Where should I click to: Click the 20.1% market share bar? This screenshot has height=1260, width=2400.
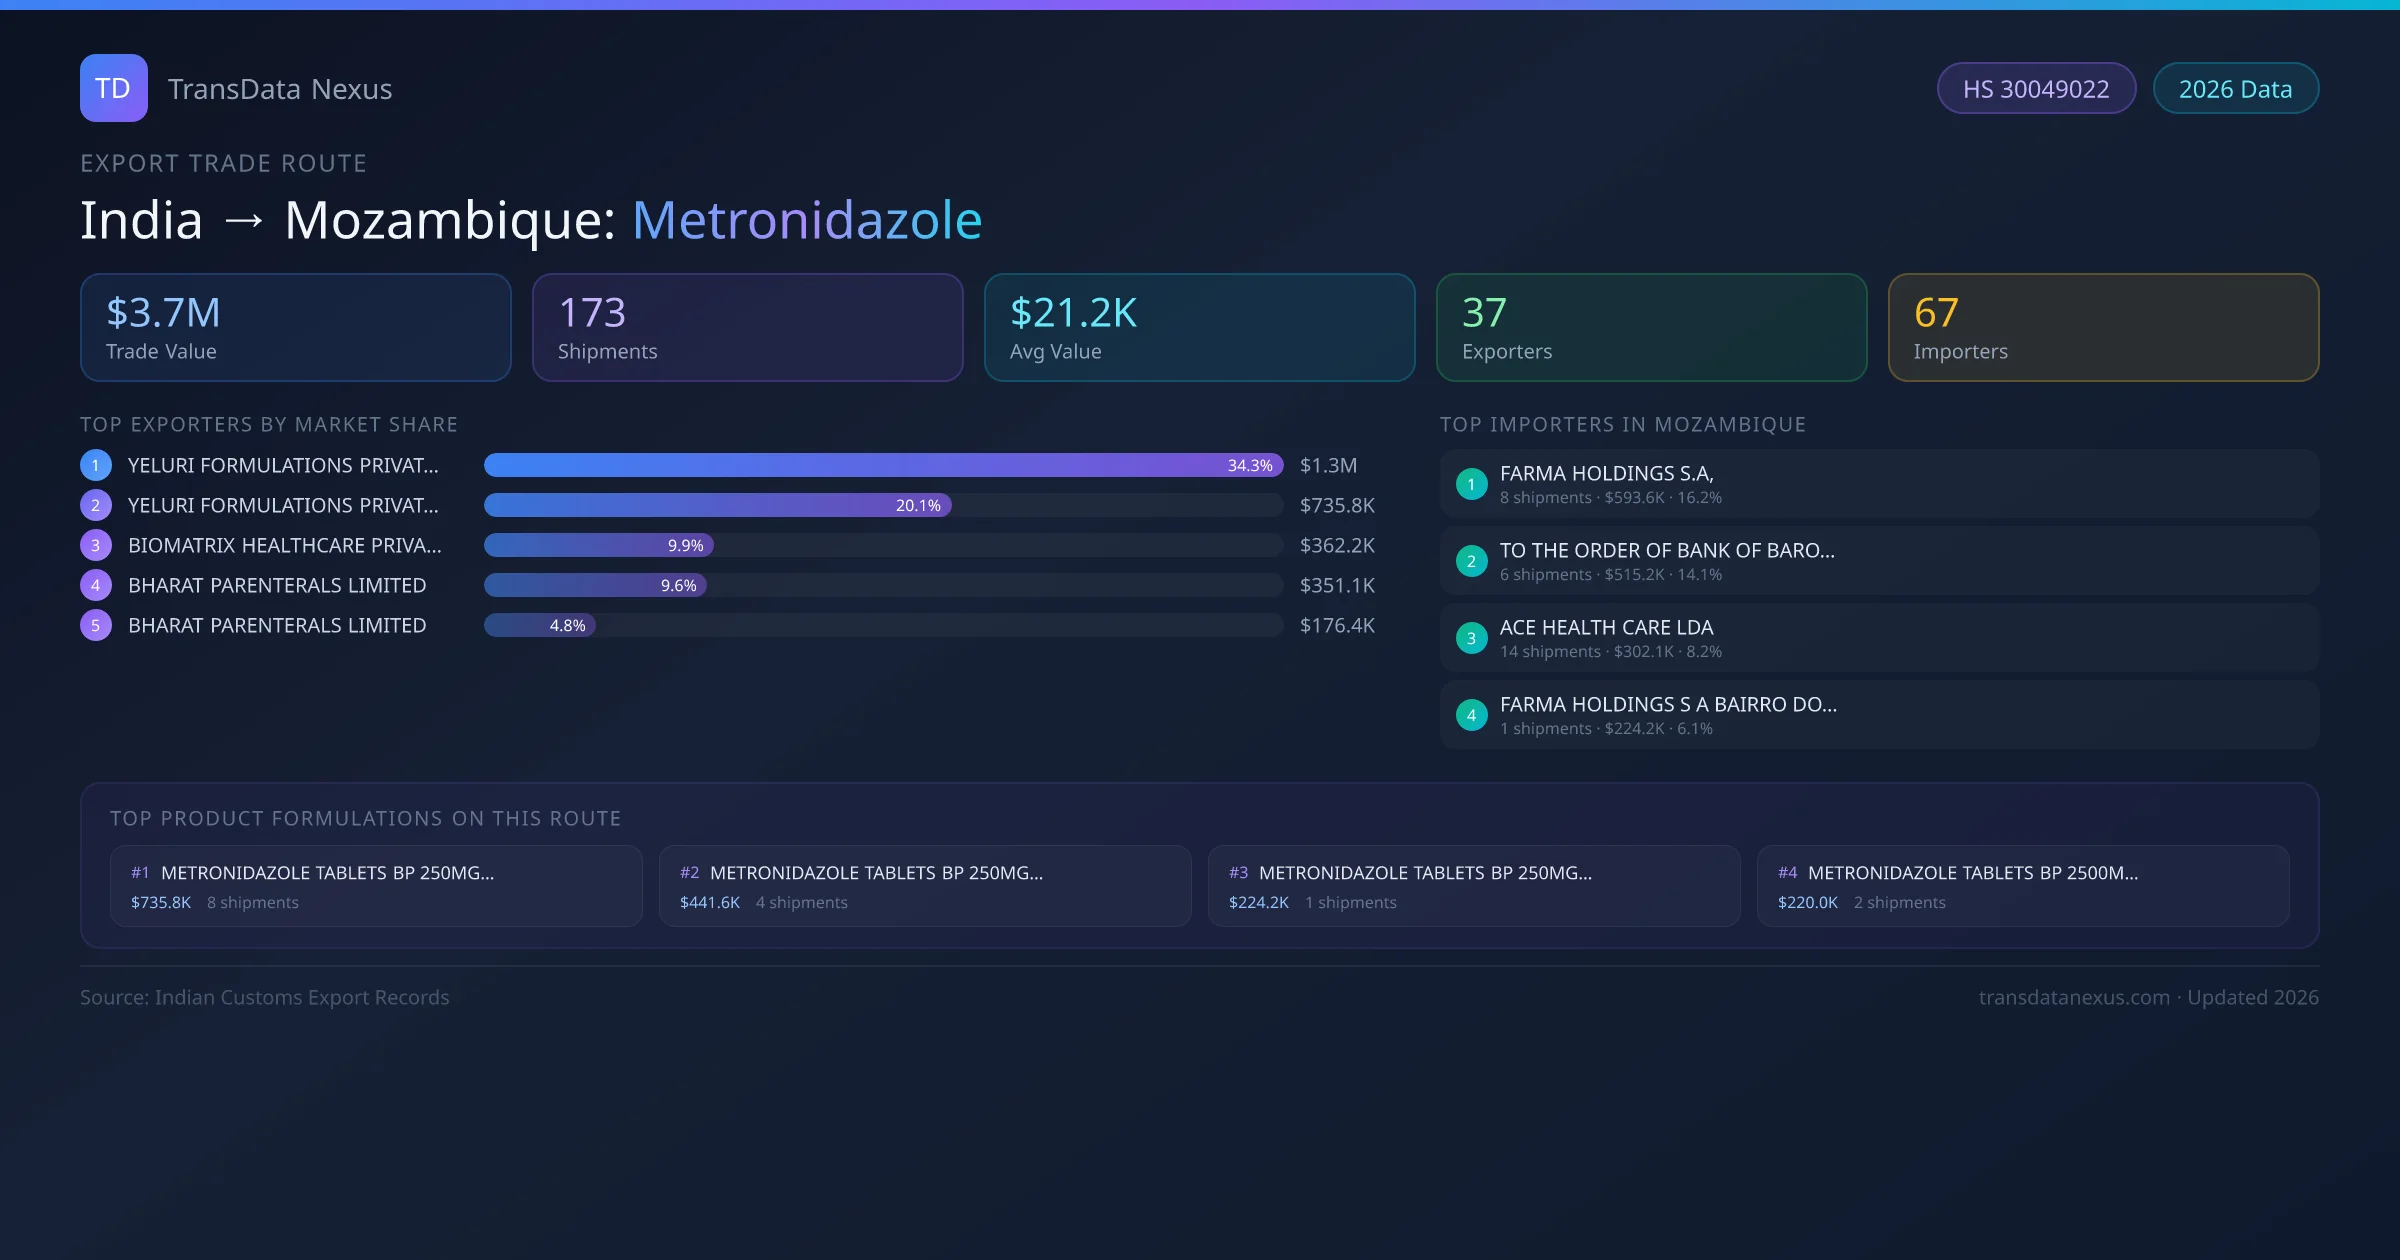pos(717,505)
